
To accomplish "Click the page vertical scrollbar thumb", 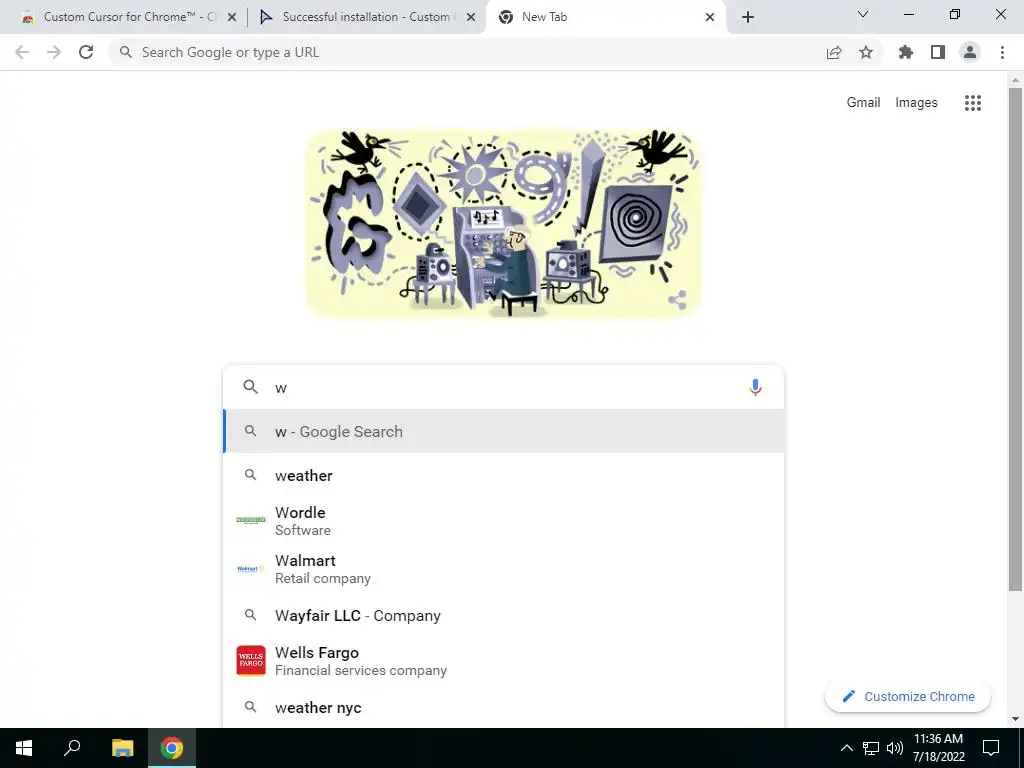I will point(1015,340).
